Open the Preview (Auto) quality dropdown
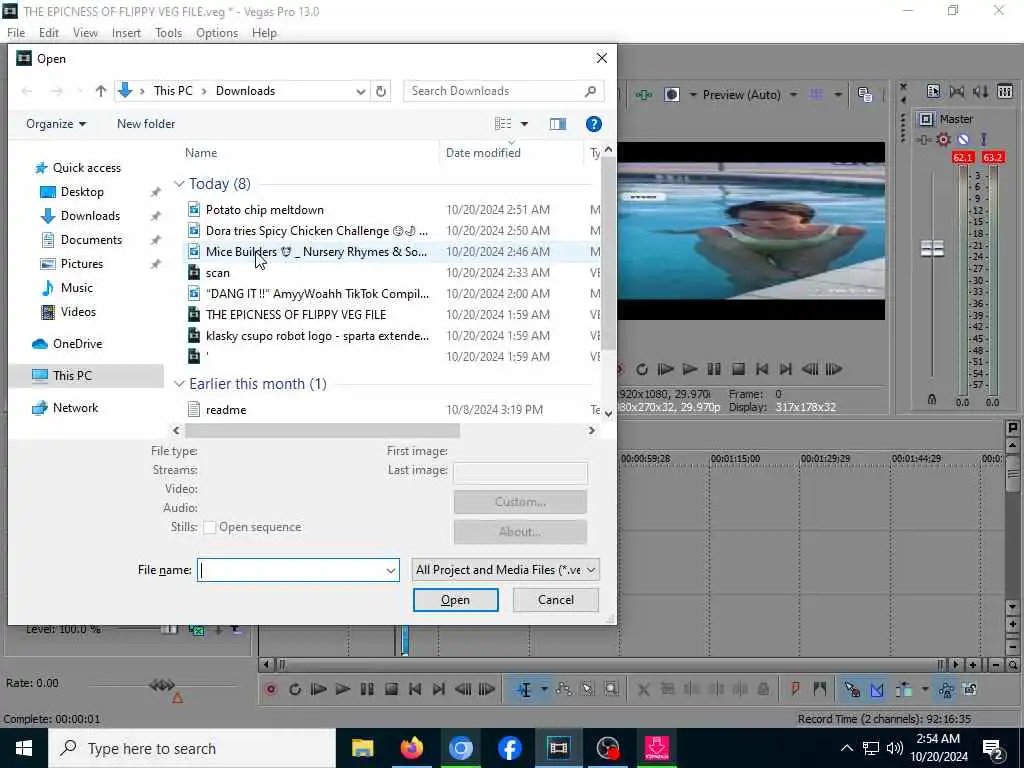 [x=793, y=95]
